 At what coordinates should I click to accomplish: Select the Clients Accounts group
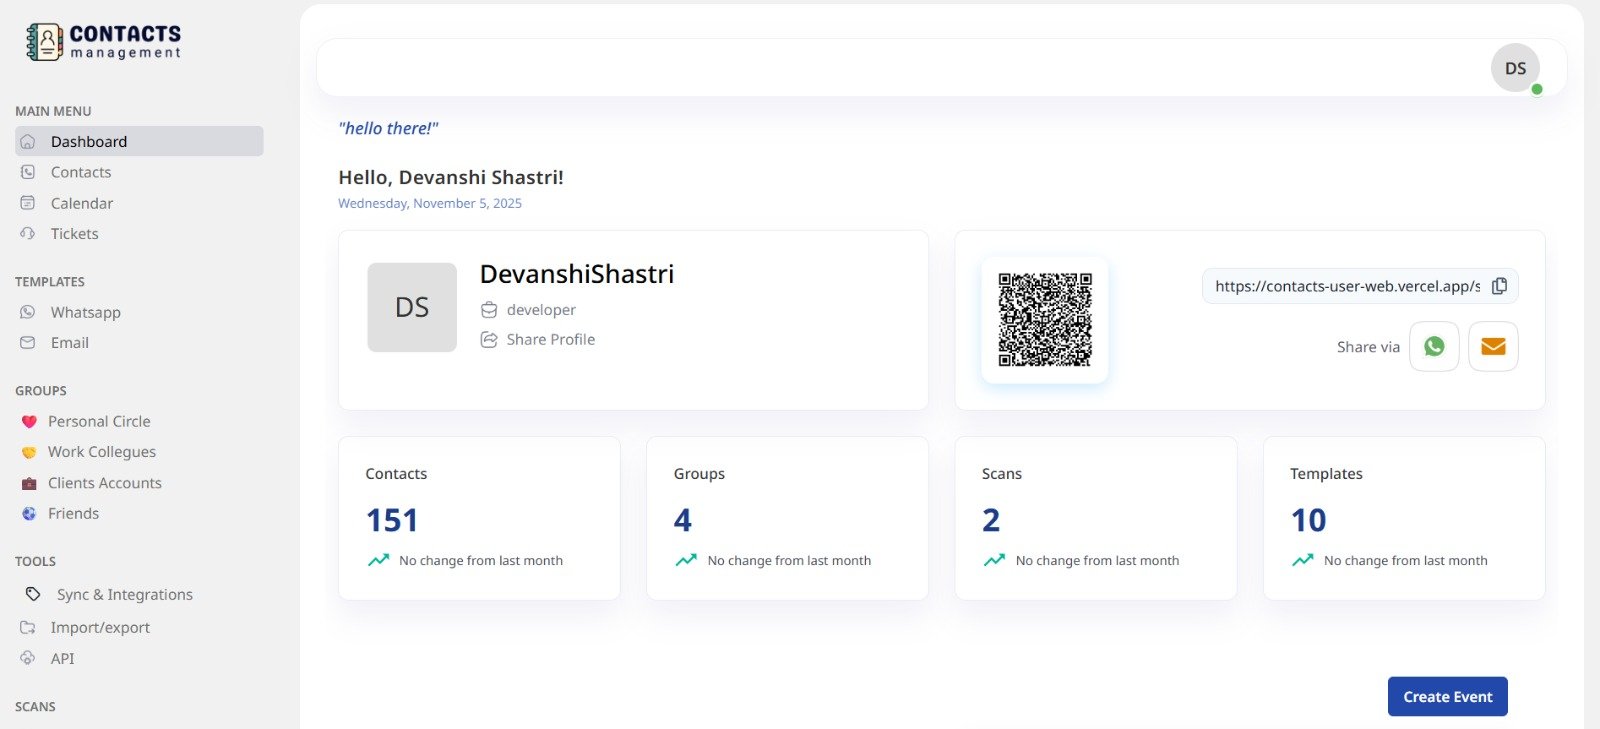105,483
